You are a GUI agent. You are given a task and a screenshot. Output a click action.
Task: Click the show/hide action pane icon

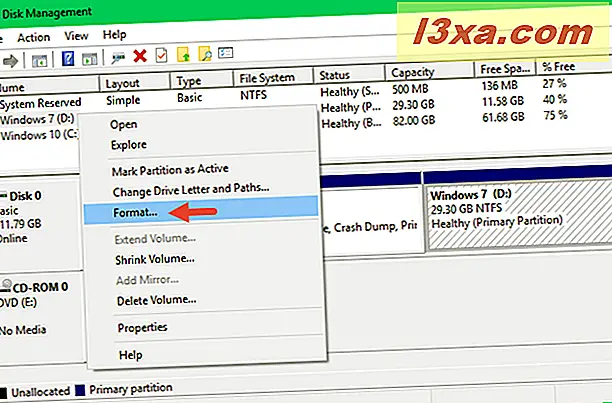click(90, 59)
